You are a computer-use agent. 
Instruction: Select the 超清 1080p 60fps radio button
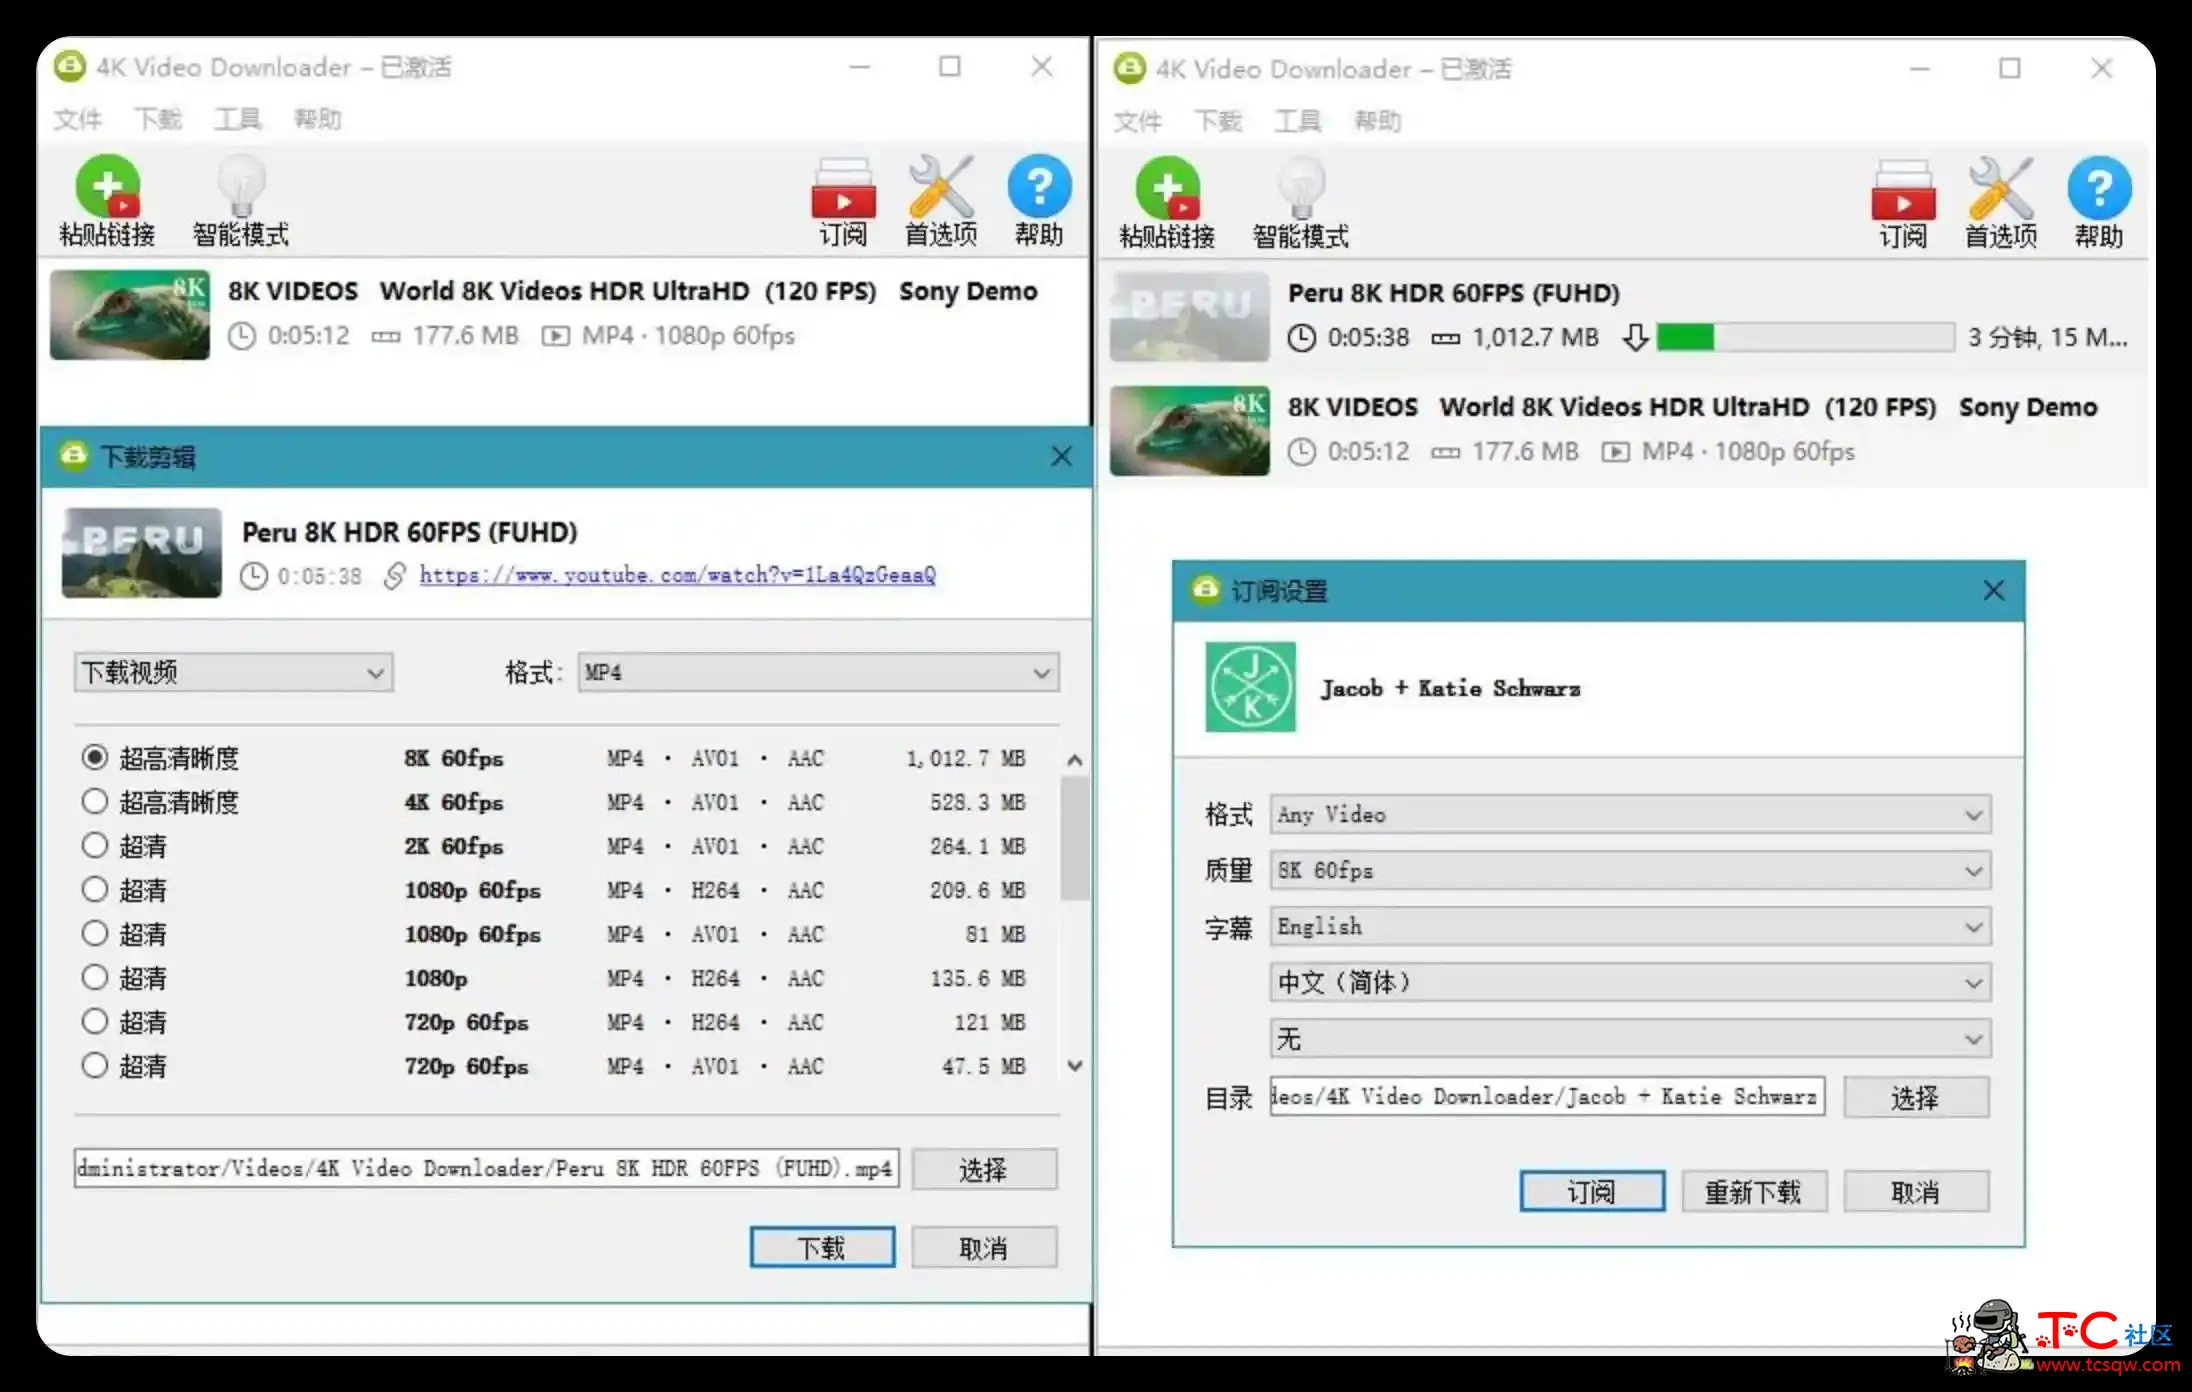91,890
